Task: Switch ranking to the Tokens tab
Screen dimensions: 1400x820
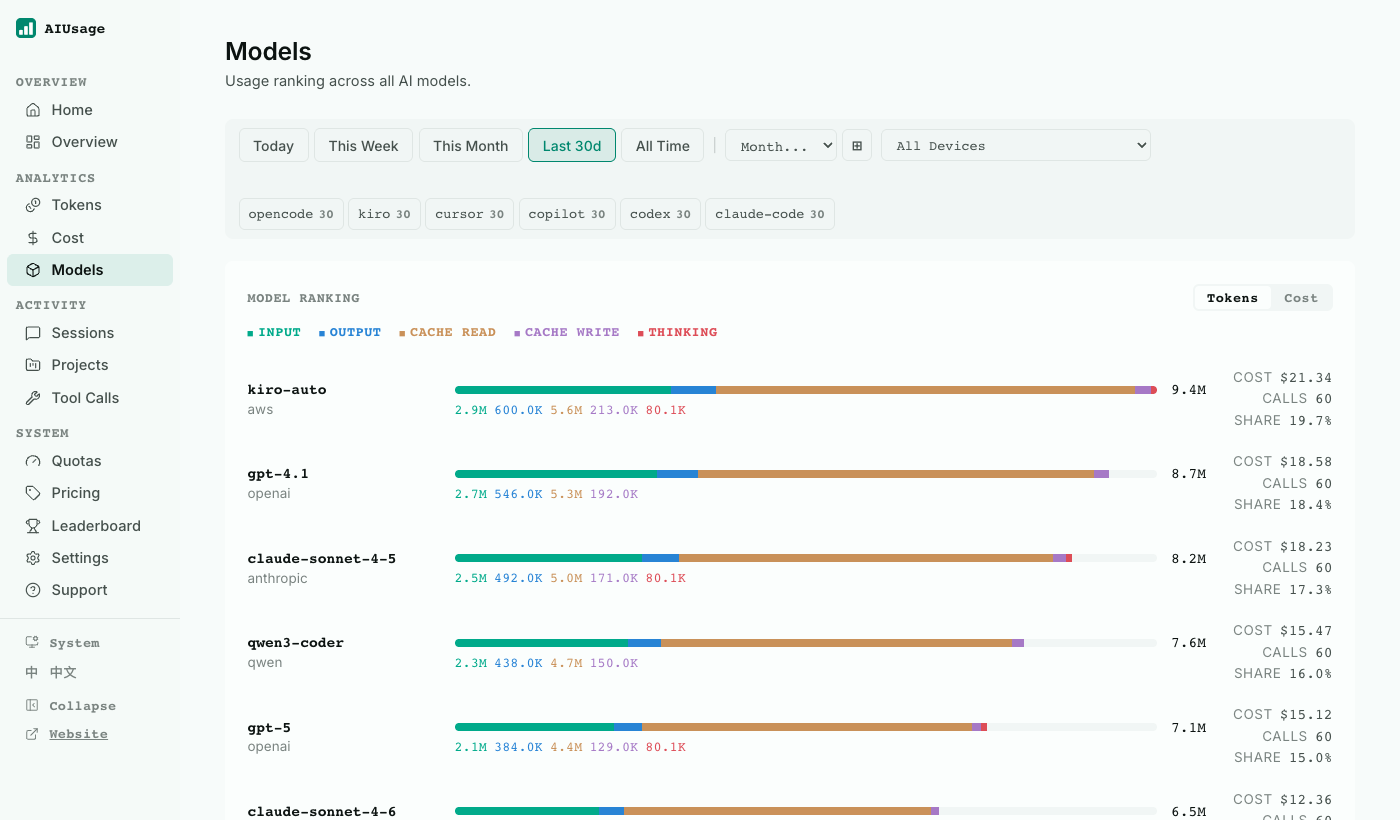Action: pyautogui.click(x=1232, y=298)
